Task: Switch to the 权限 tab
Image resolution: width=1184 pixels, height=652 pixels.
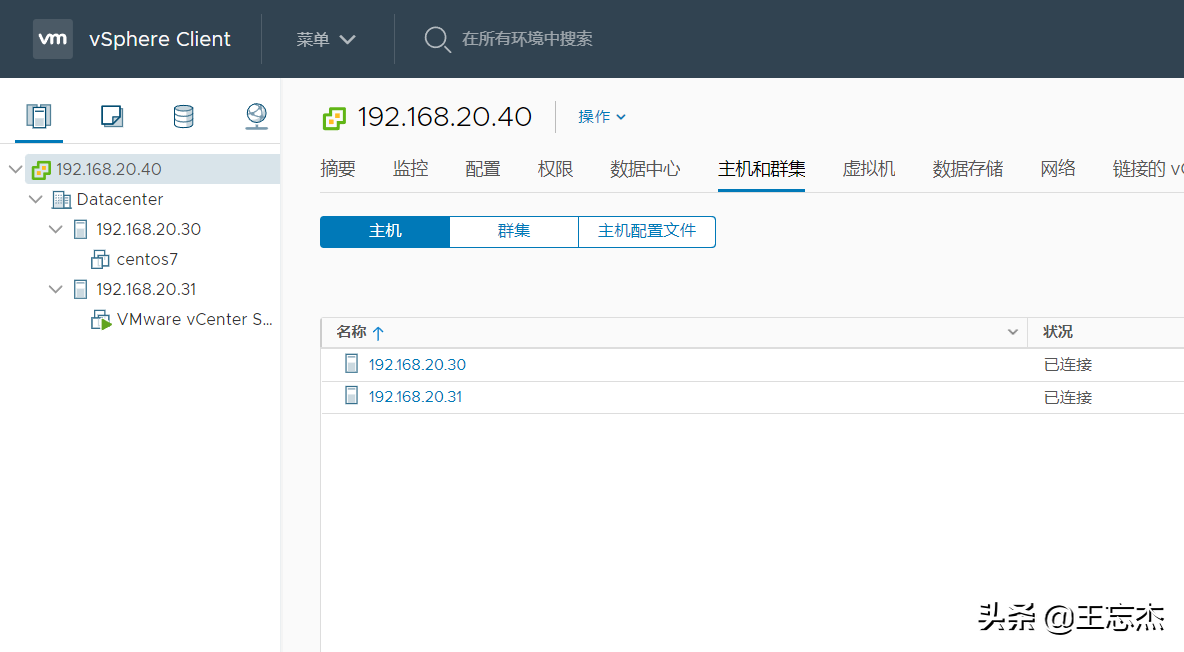Action: (x=555, y=169)
